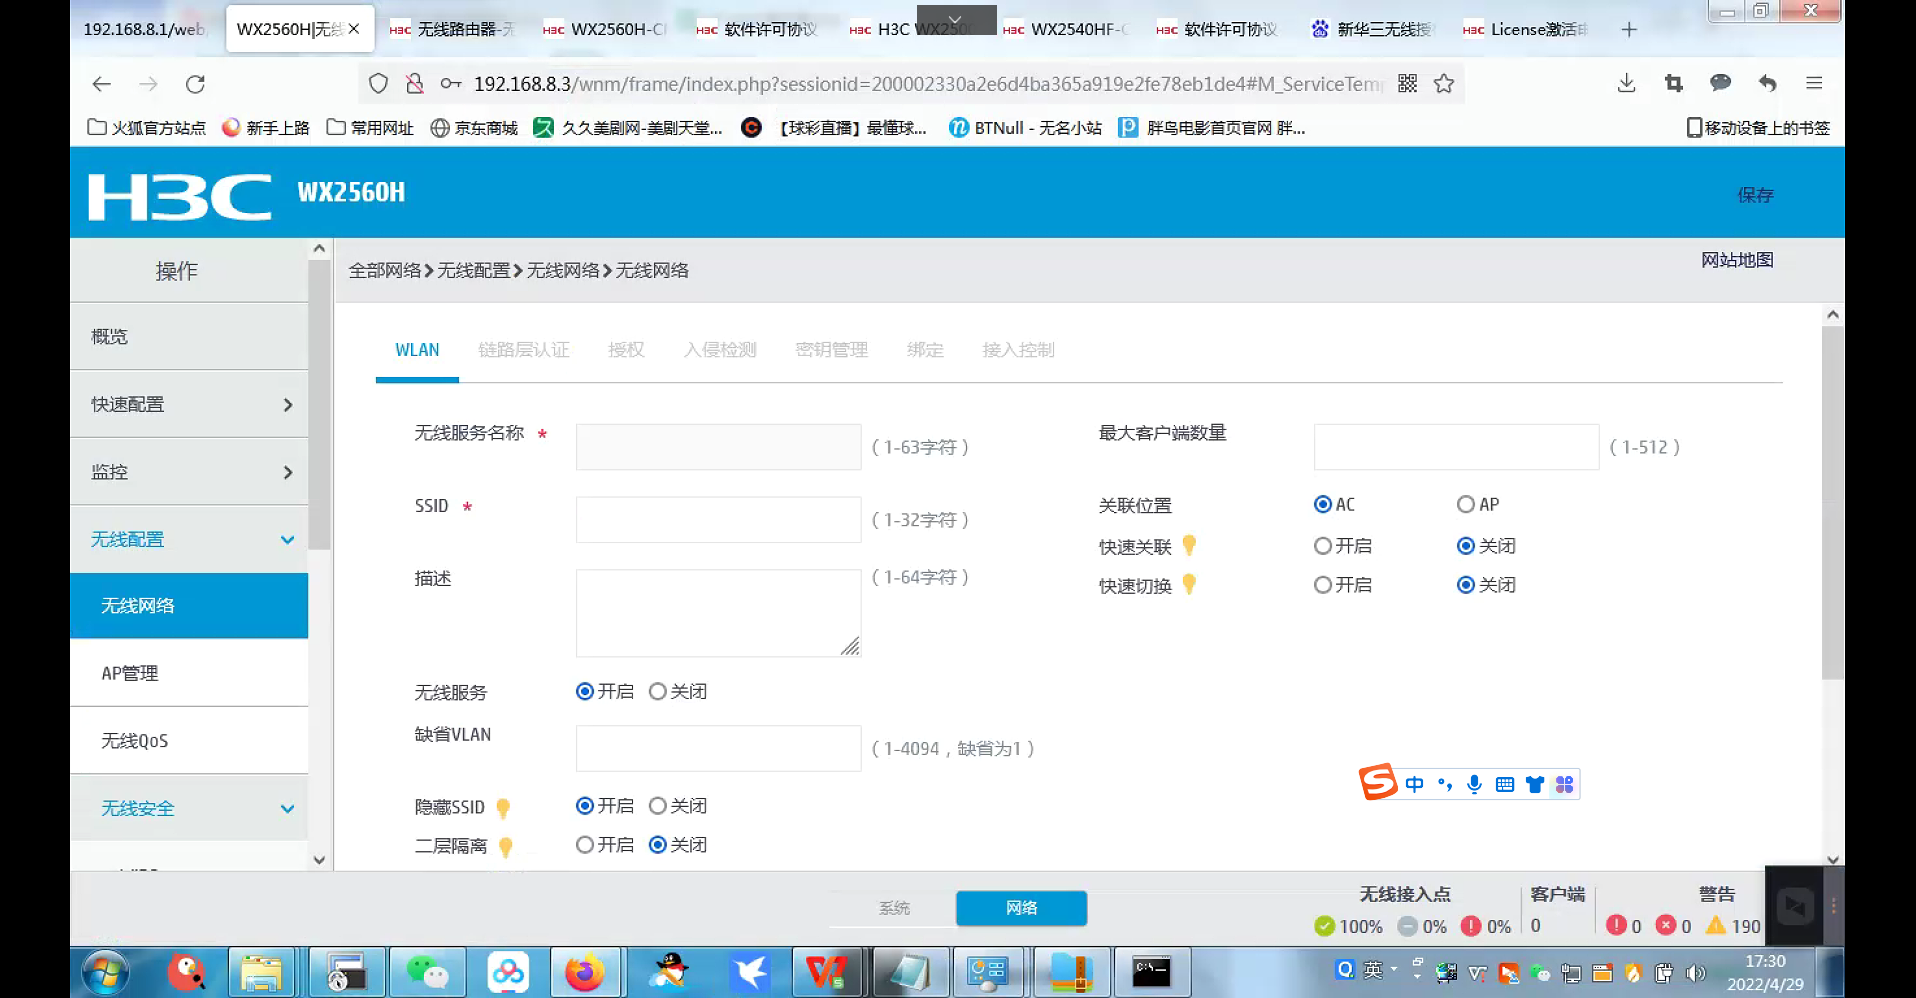This screenshot has width=1916, height=998.
Task: Select AC for 关联位置
Action: [x=1323, y=505]
